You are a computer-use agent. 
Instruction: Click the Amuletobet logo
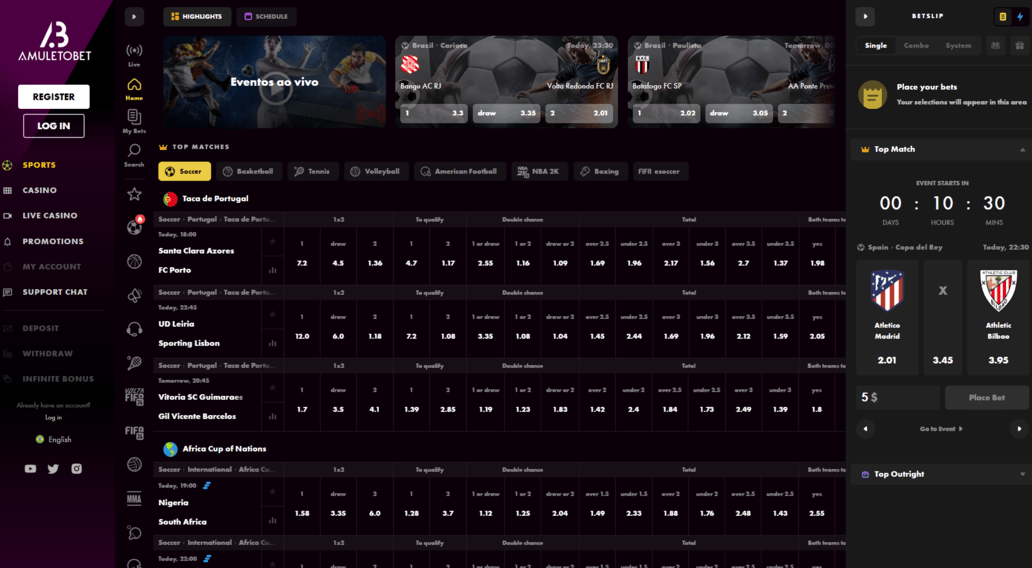tap(55, 41)
